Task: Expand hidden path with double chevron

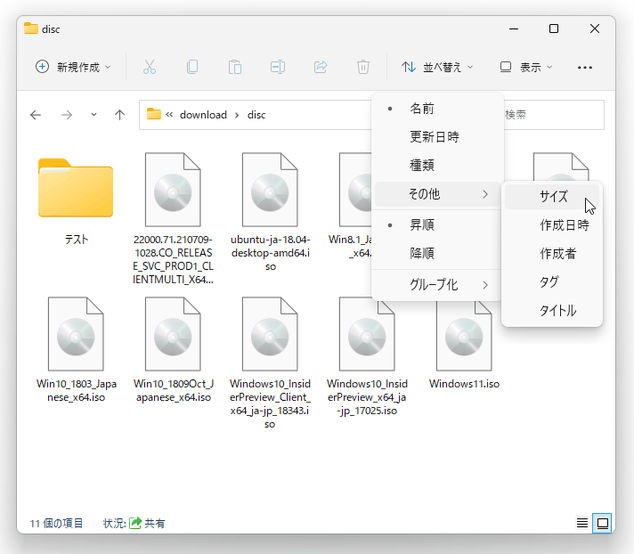Action: click(169, 115)
